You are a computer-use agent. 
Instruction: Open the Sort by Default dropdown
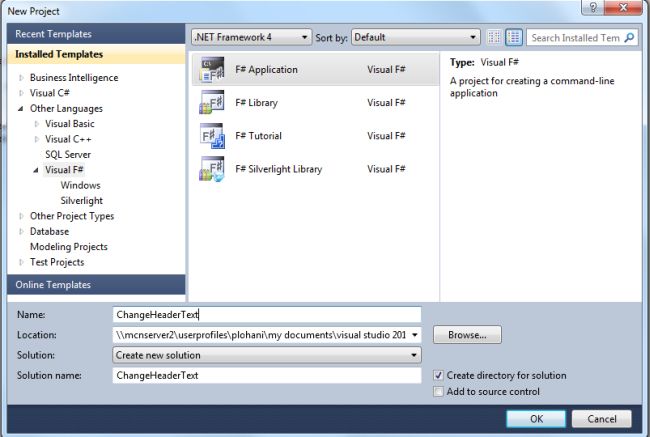[416, 37]
